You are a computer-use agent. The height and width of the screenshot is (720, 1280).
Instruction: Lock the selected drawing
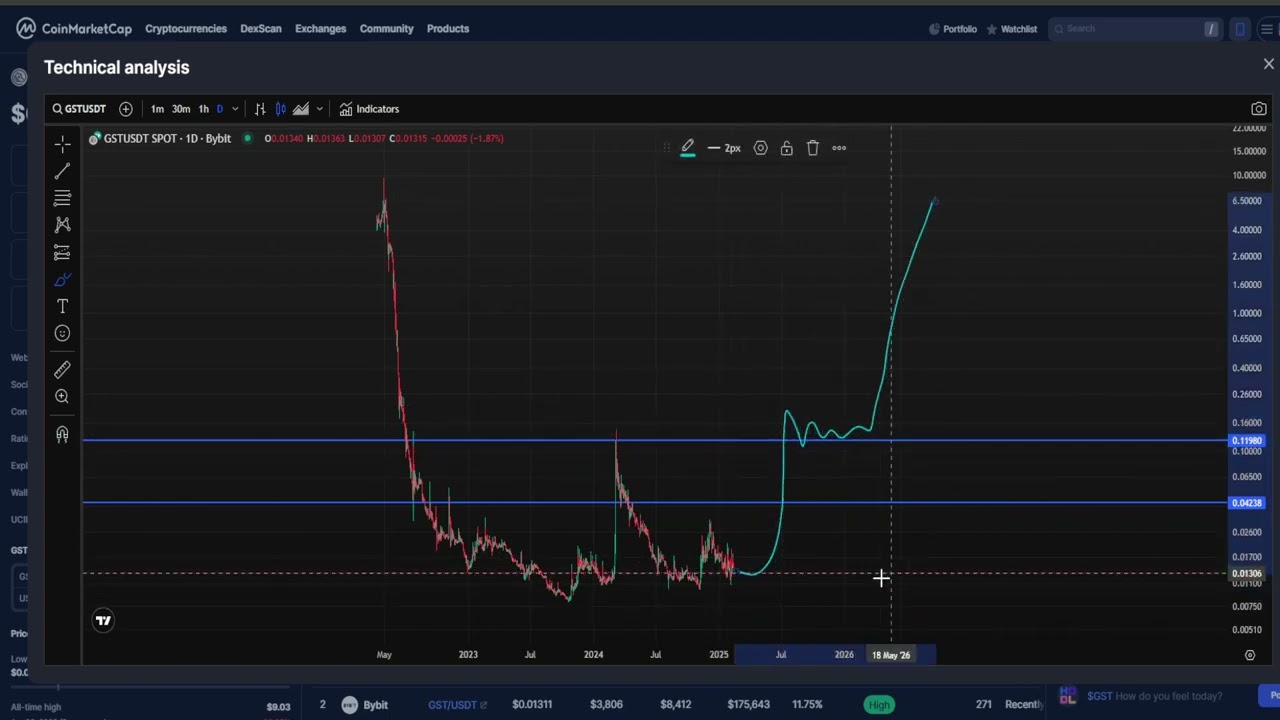(x=787, y=148)
